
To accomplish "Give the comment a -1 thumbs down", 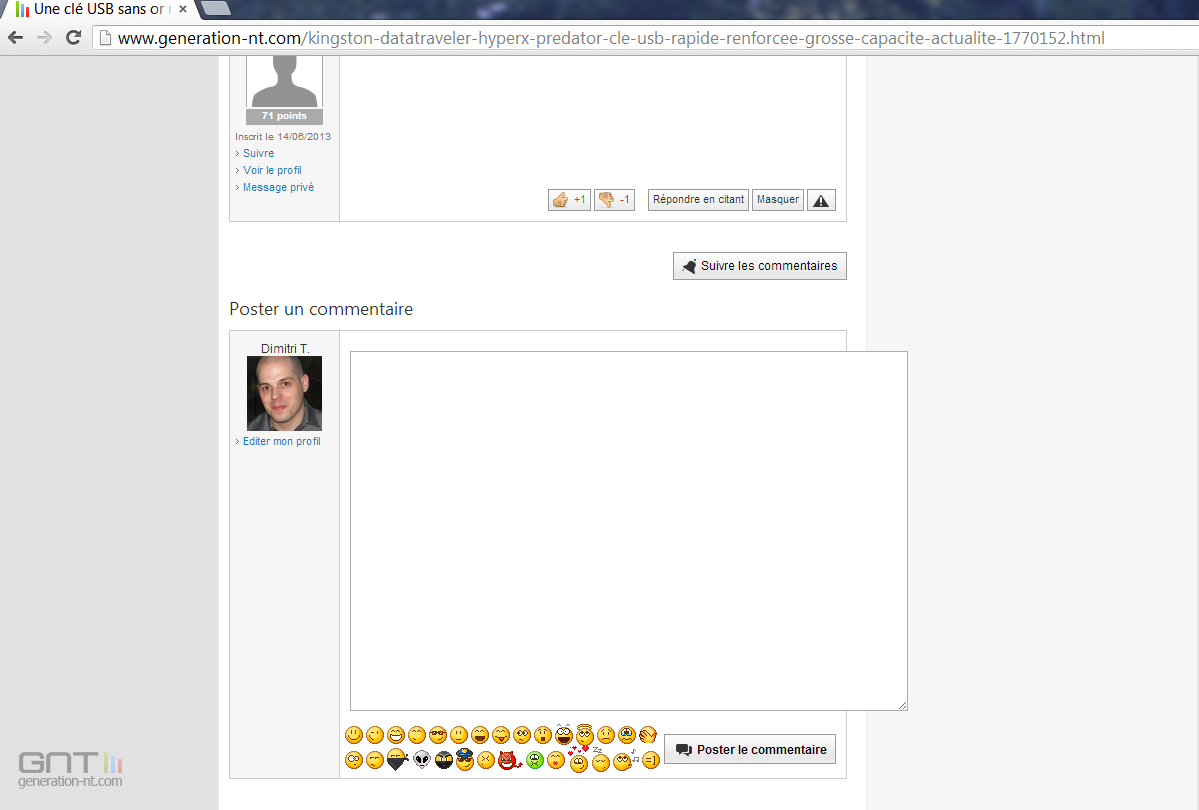I will (614, 200).
